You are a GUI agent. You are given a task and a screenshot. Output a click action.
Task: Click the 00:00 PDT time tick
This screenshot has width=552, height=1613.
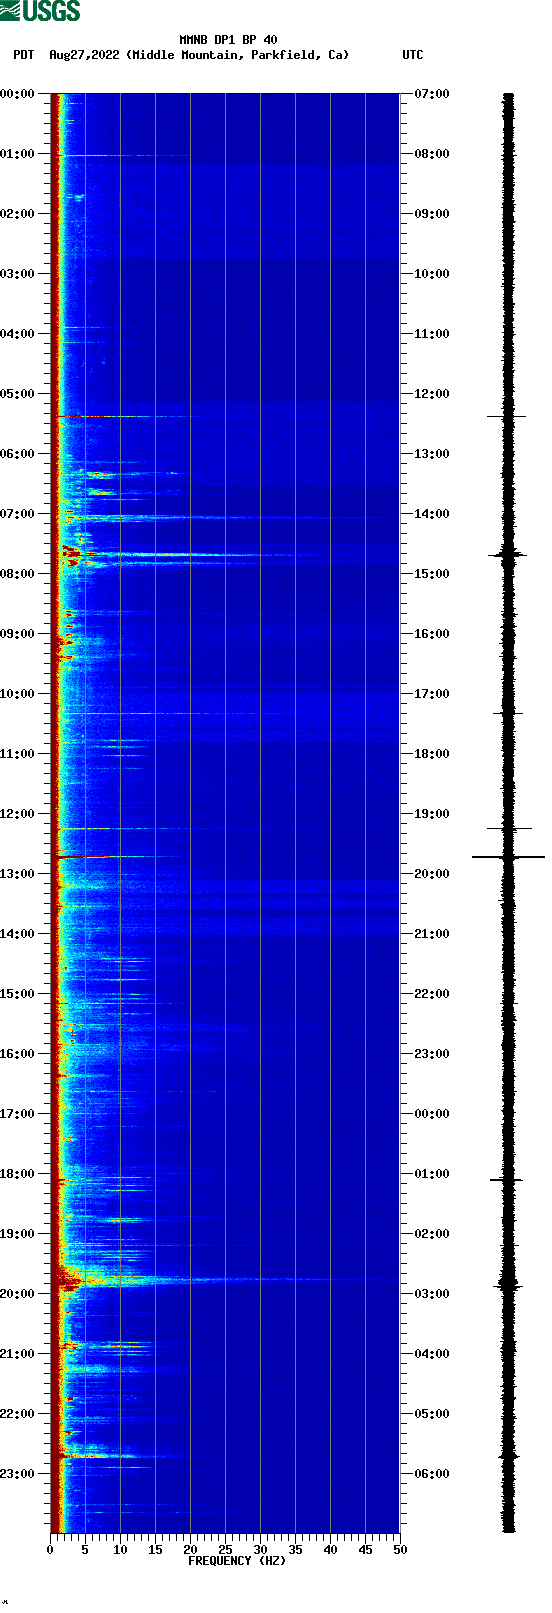tap(17, 94)
